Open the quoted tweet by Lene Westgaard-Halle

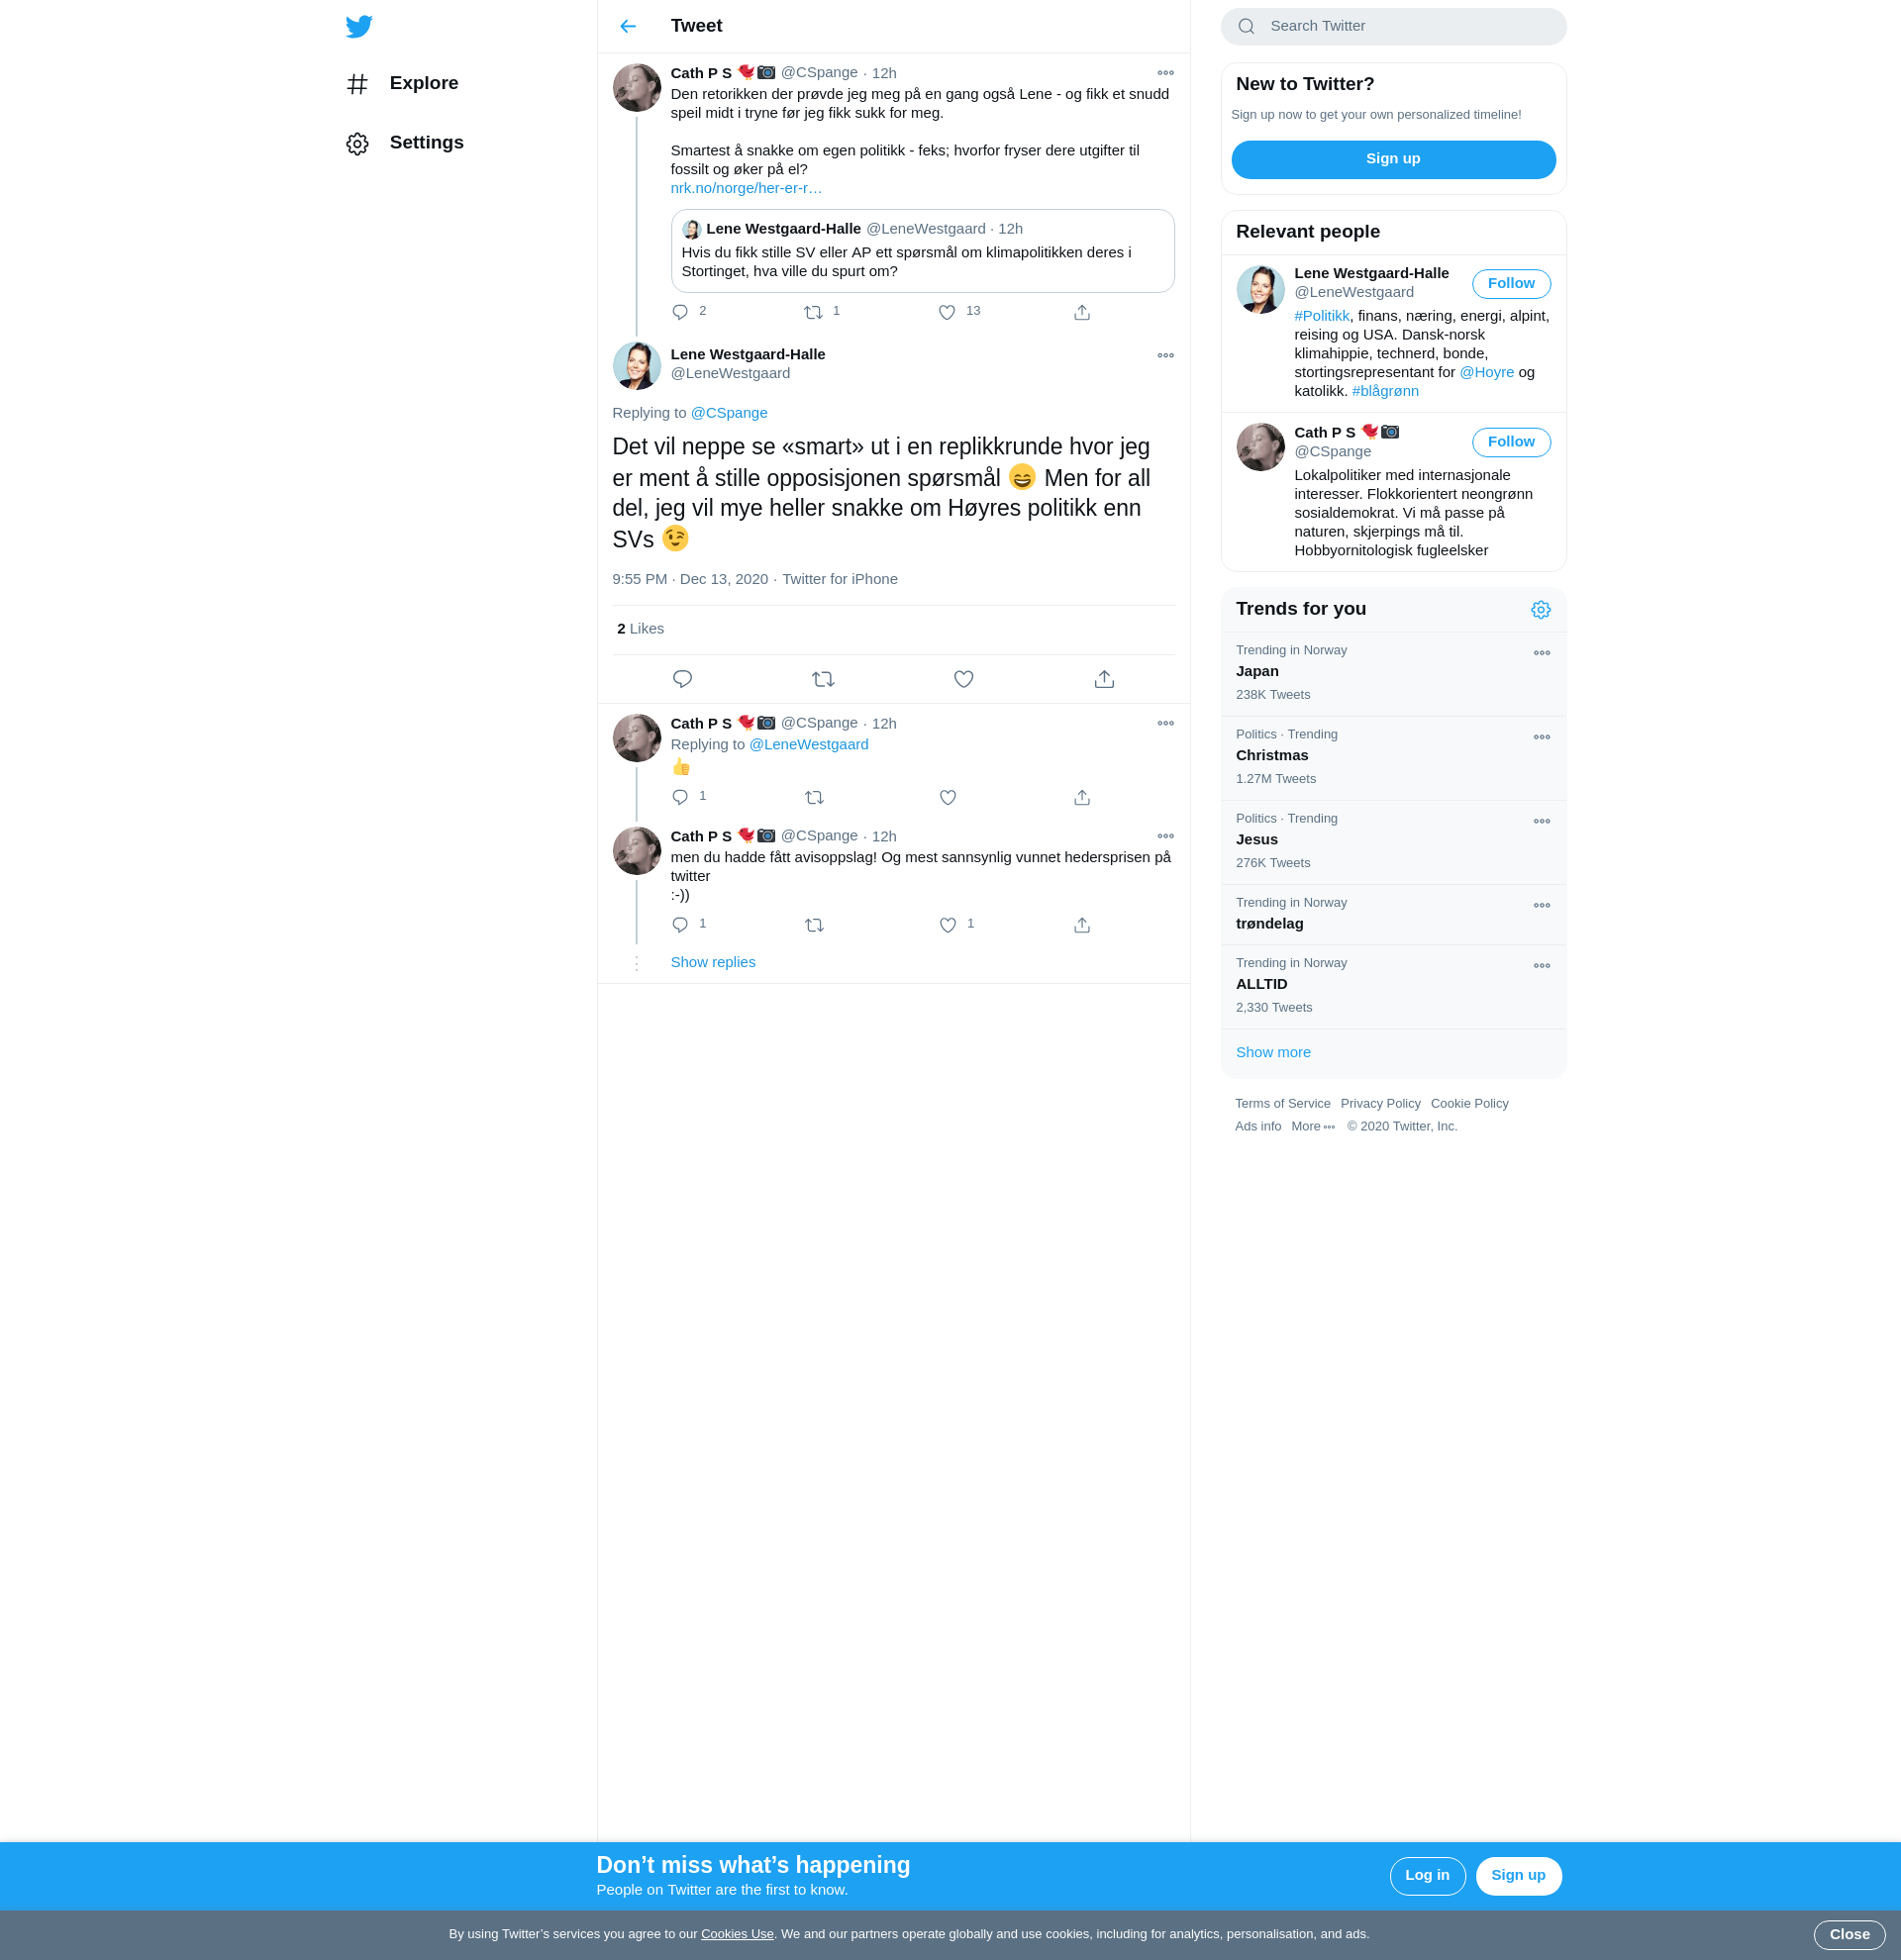[922, 251]
